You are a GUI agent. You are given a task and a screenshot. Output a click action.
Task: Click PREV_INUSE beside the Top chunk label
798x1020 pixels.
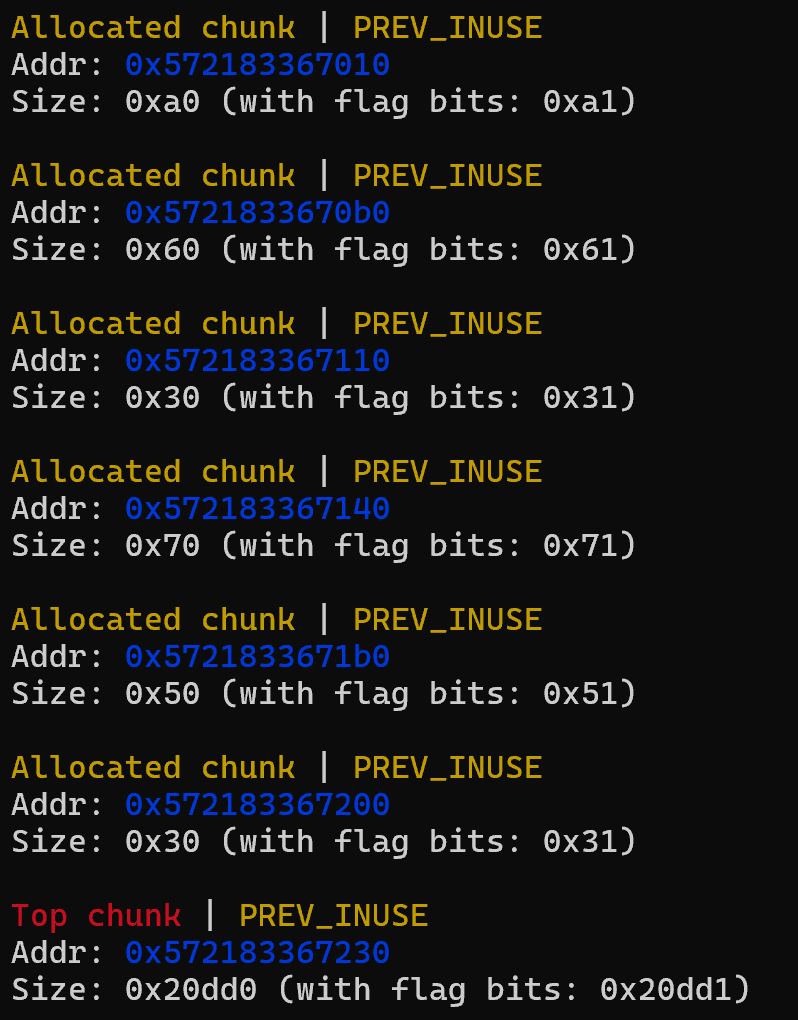pyautogui.click(x=333, y=916)
